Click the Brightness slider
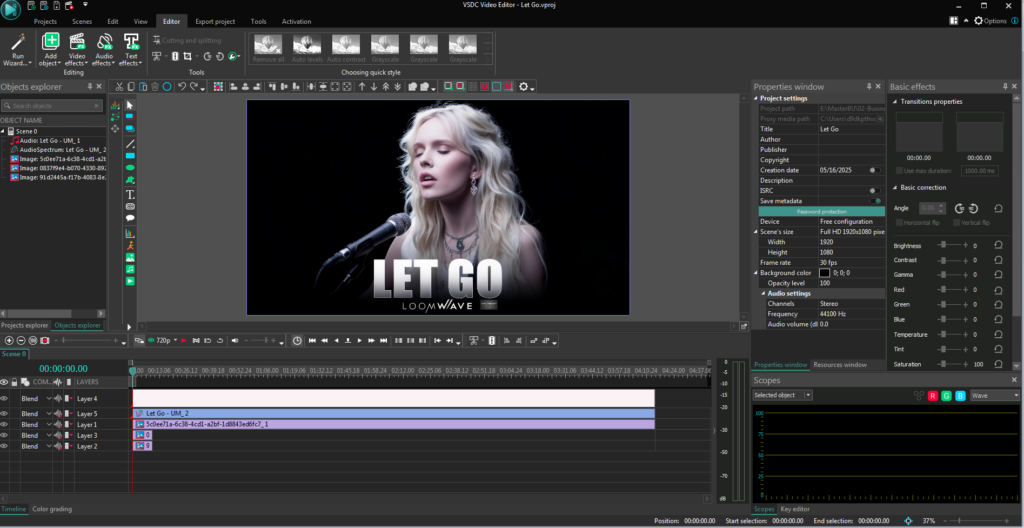Image resolution: width=1024 pixels, height=528 pixels. coord(953,244)
